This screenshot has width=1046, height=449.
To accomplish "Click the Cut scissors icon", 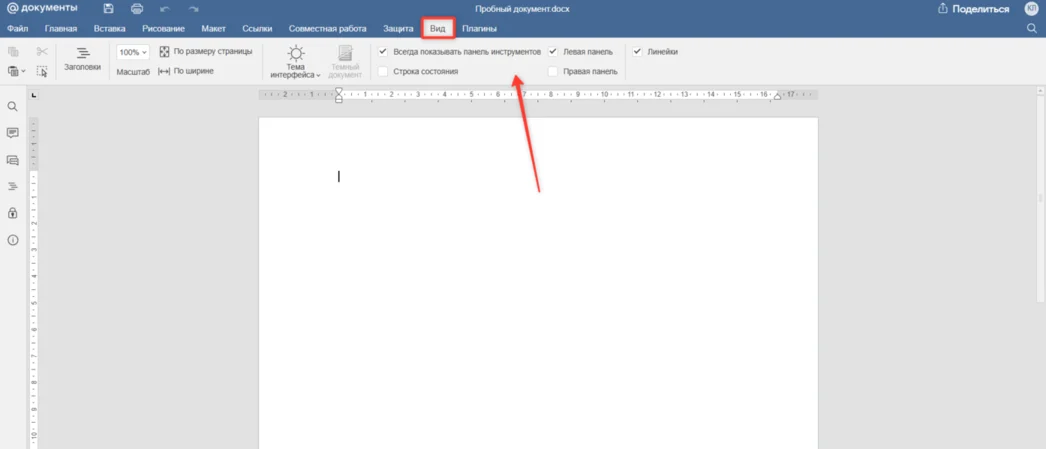I will [x=42, y=51].
